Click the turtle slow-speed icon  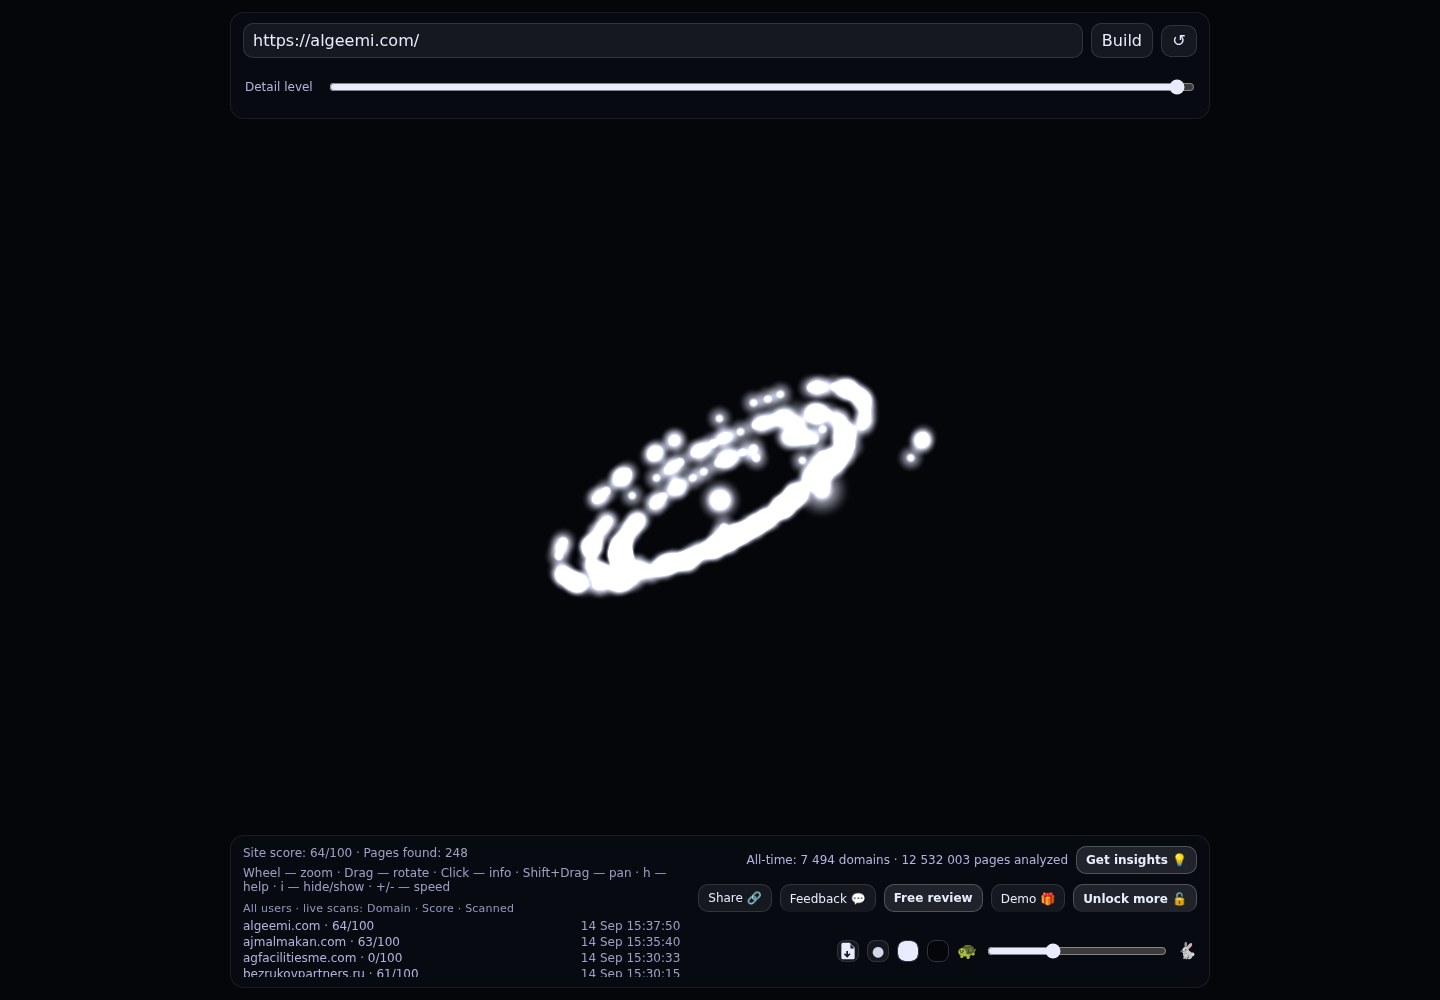point(967,951)
